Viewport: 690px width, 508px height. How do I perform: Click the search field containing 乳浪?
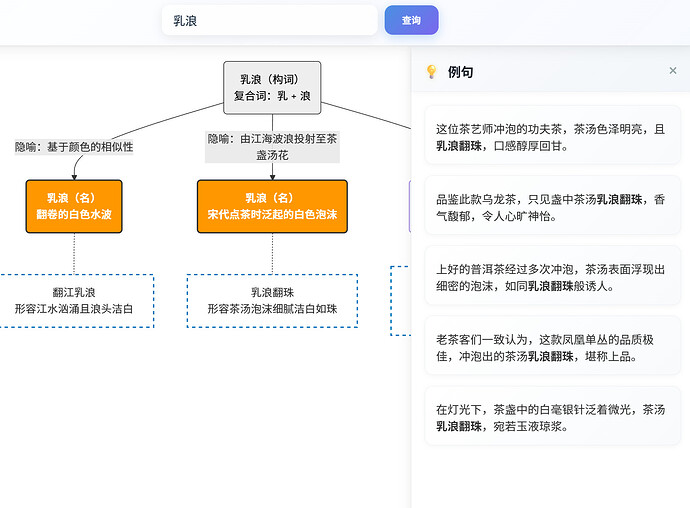tap(269, 20)
